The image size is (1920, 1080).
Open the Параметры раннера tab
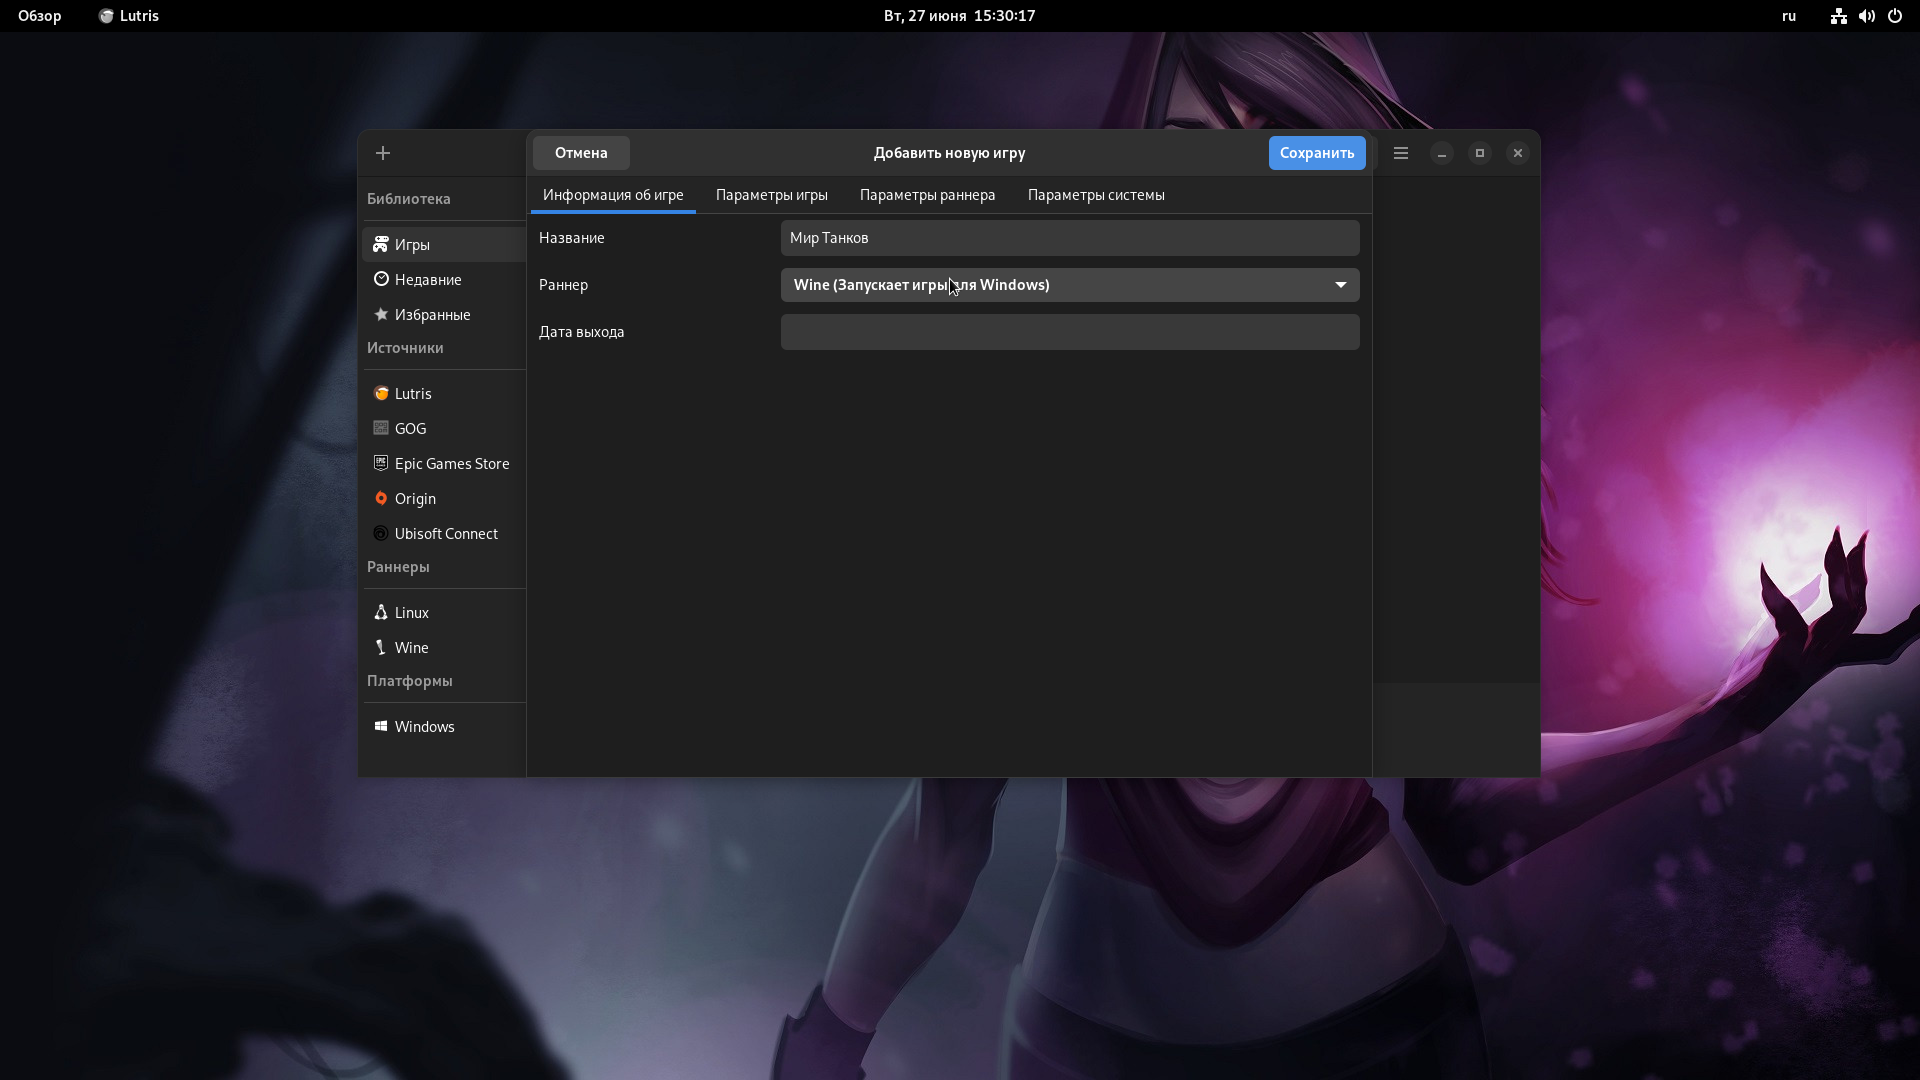click(927, 194)
